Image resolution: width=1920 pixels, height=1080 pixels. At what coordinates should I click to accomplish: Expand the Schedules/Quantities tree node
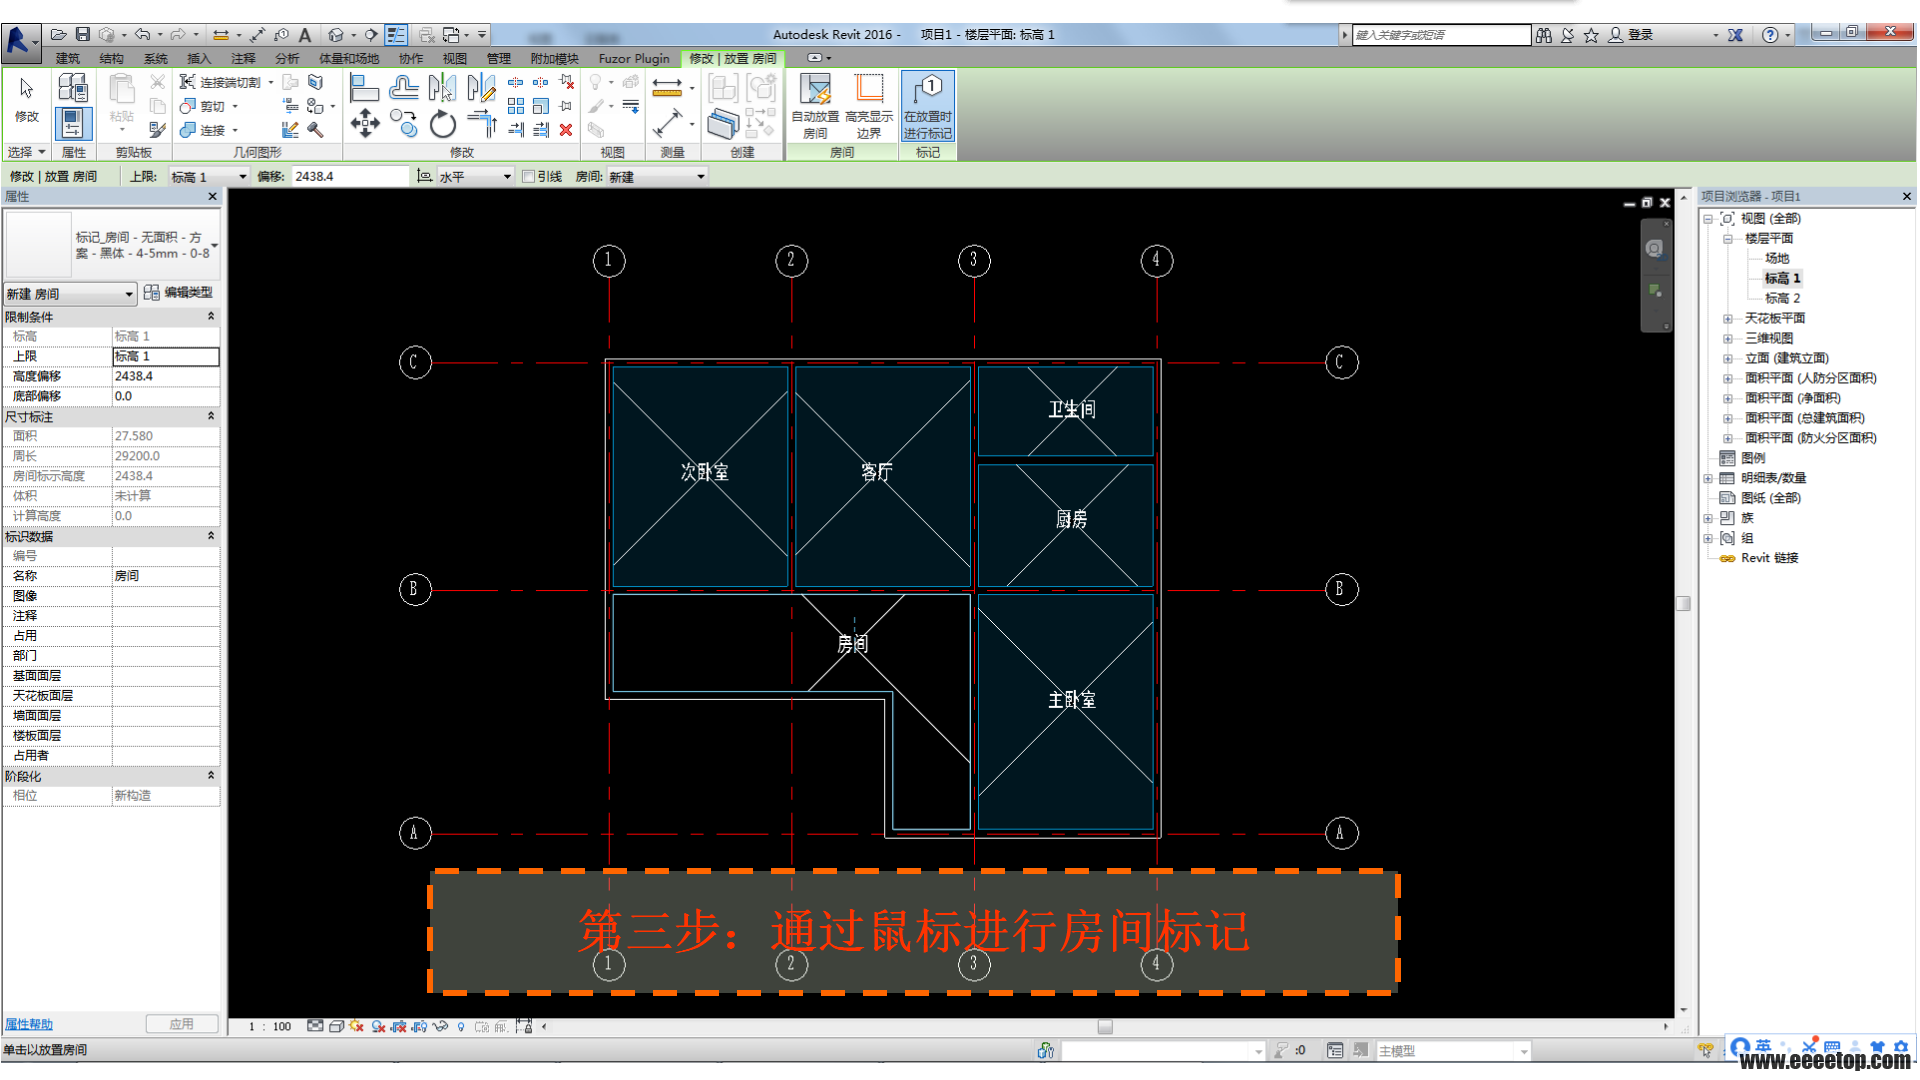tap(1708, 478)
